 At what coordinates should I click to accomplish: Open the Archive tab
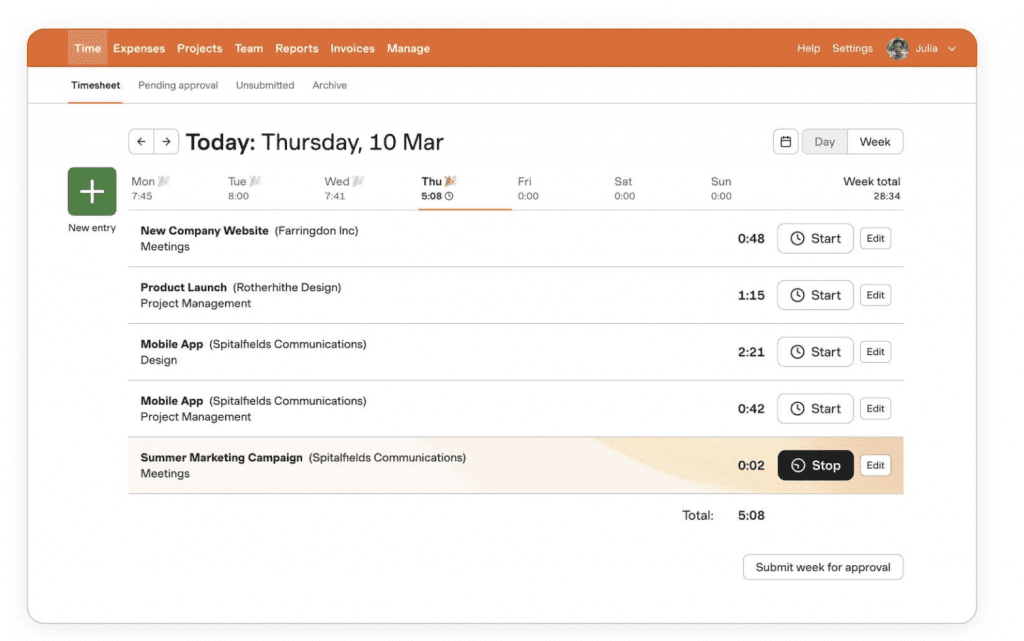pos(329,86)
